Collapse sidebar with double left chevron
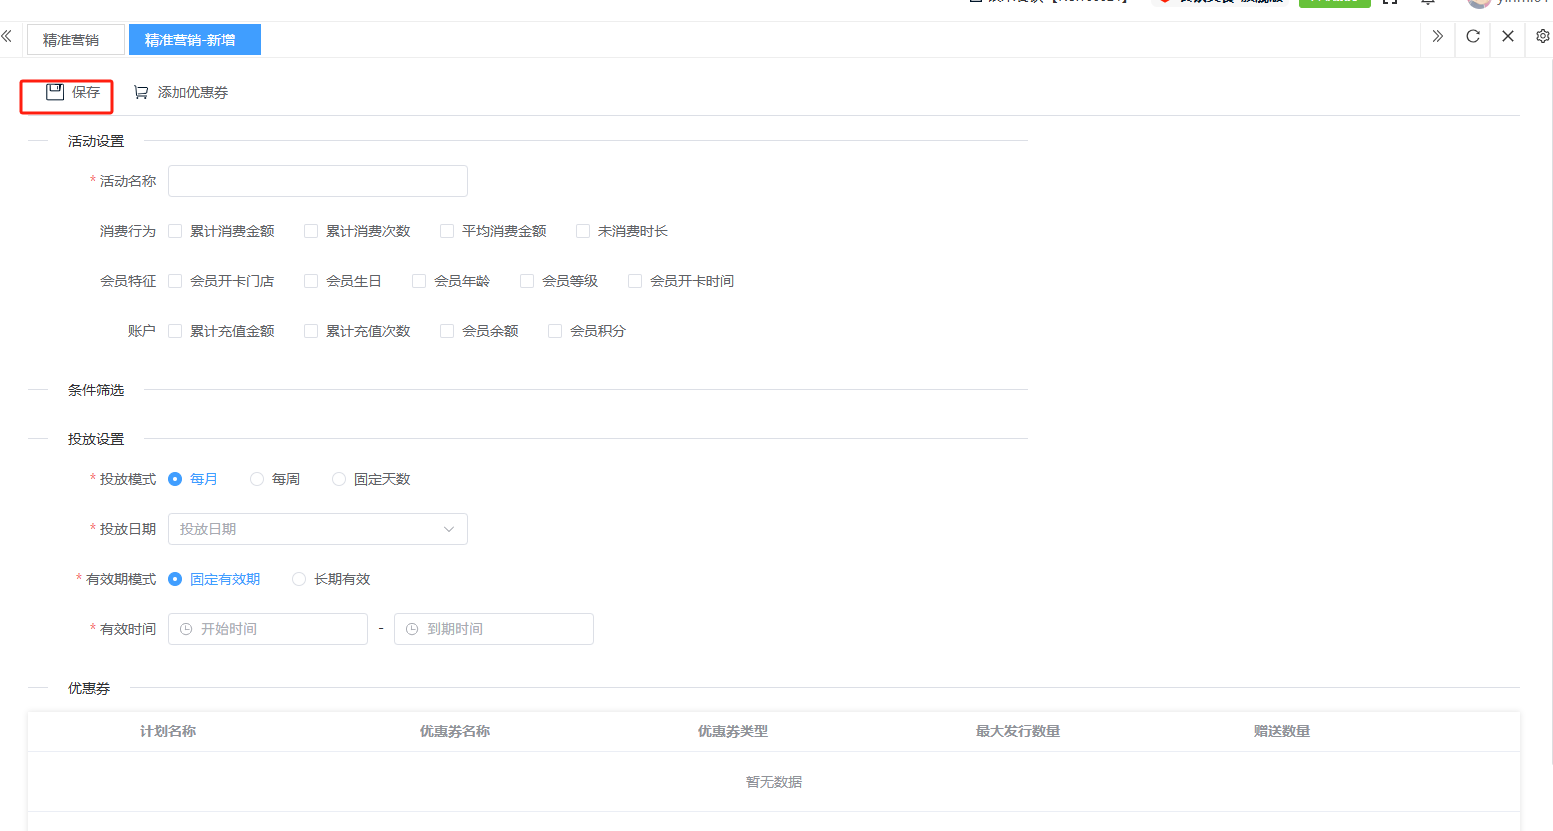Screen dimensions: 1553x831 click(7, 37)
